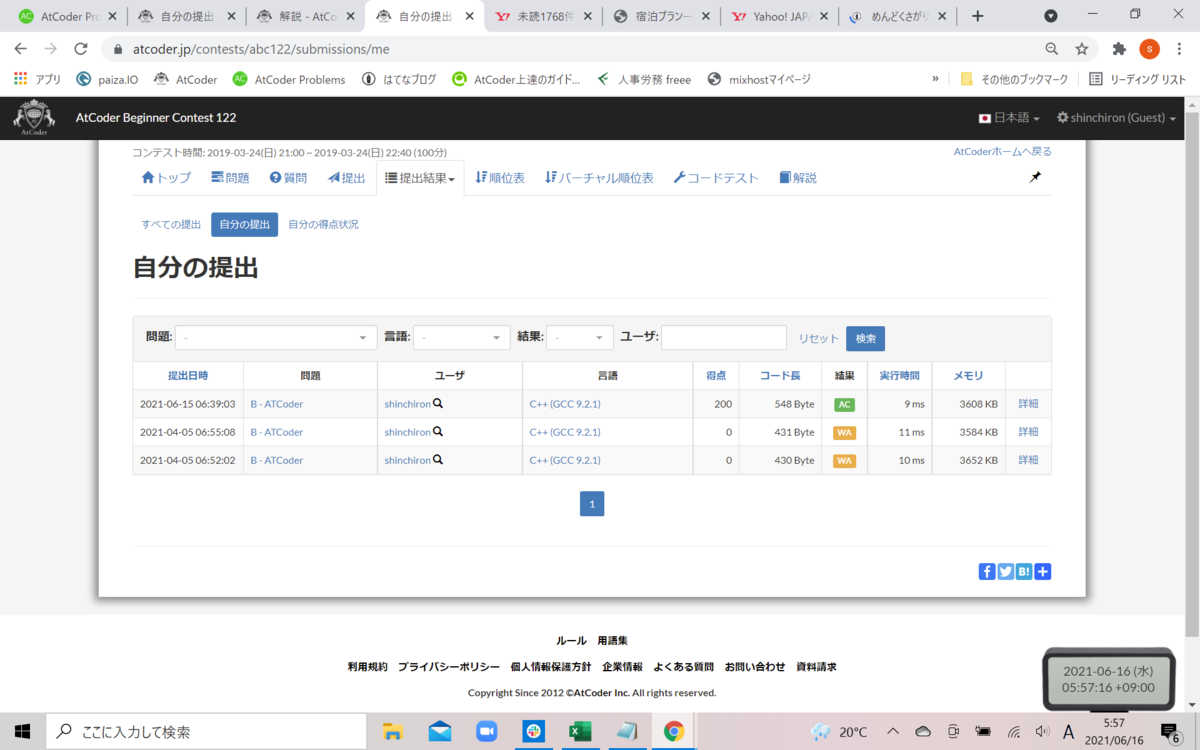This screenshot has height=750, width=1200.
Task: Open extra share options with the plus icon
Action: (1042, 571)
